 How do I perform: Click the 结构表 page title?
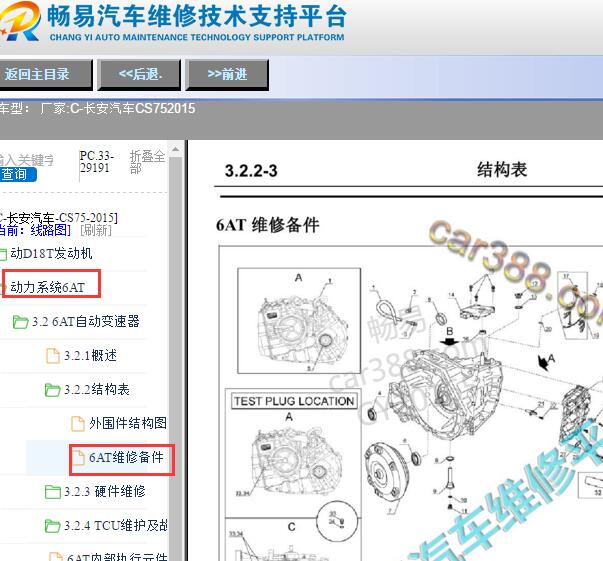[502, 170]
